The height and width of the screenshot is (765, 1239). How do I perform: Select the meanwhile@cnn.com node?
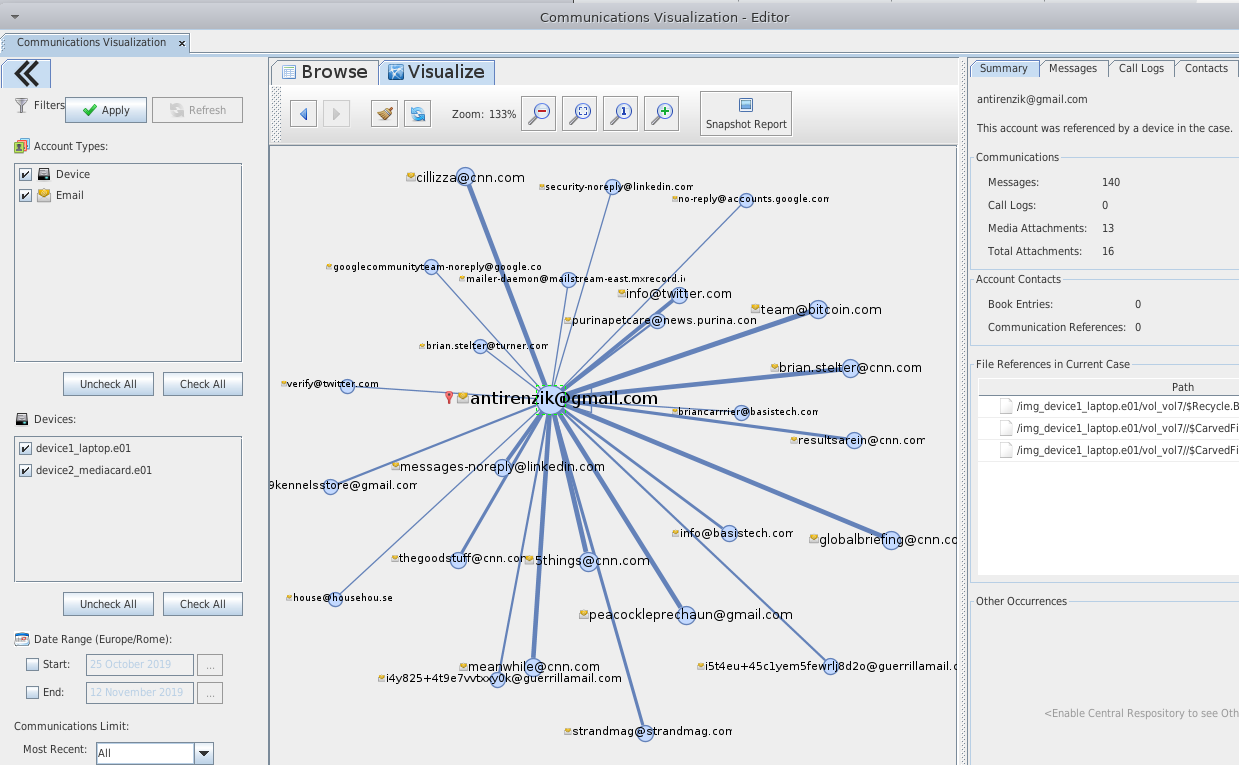coord(535,665)
